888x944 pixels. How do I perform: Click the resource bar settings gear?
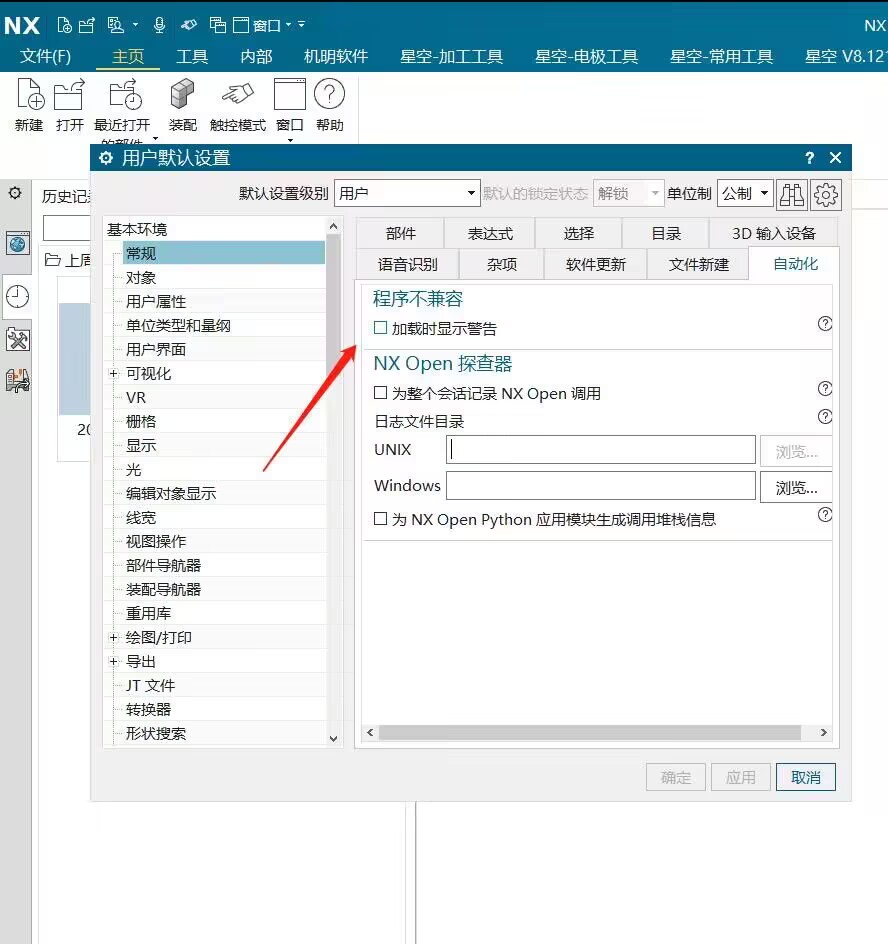(15, 193)
